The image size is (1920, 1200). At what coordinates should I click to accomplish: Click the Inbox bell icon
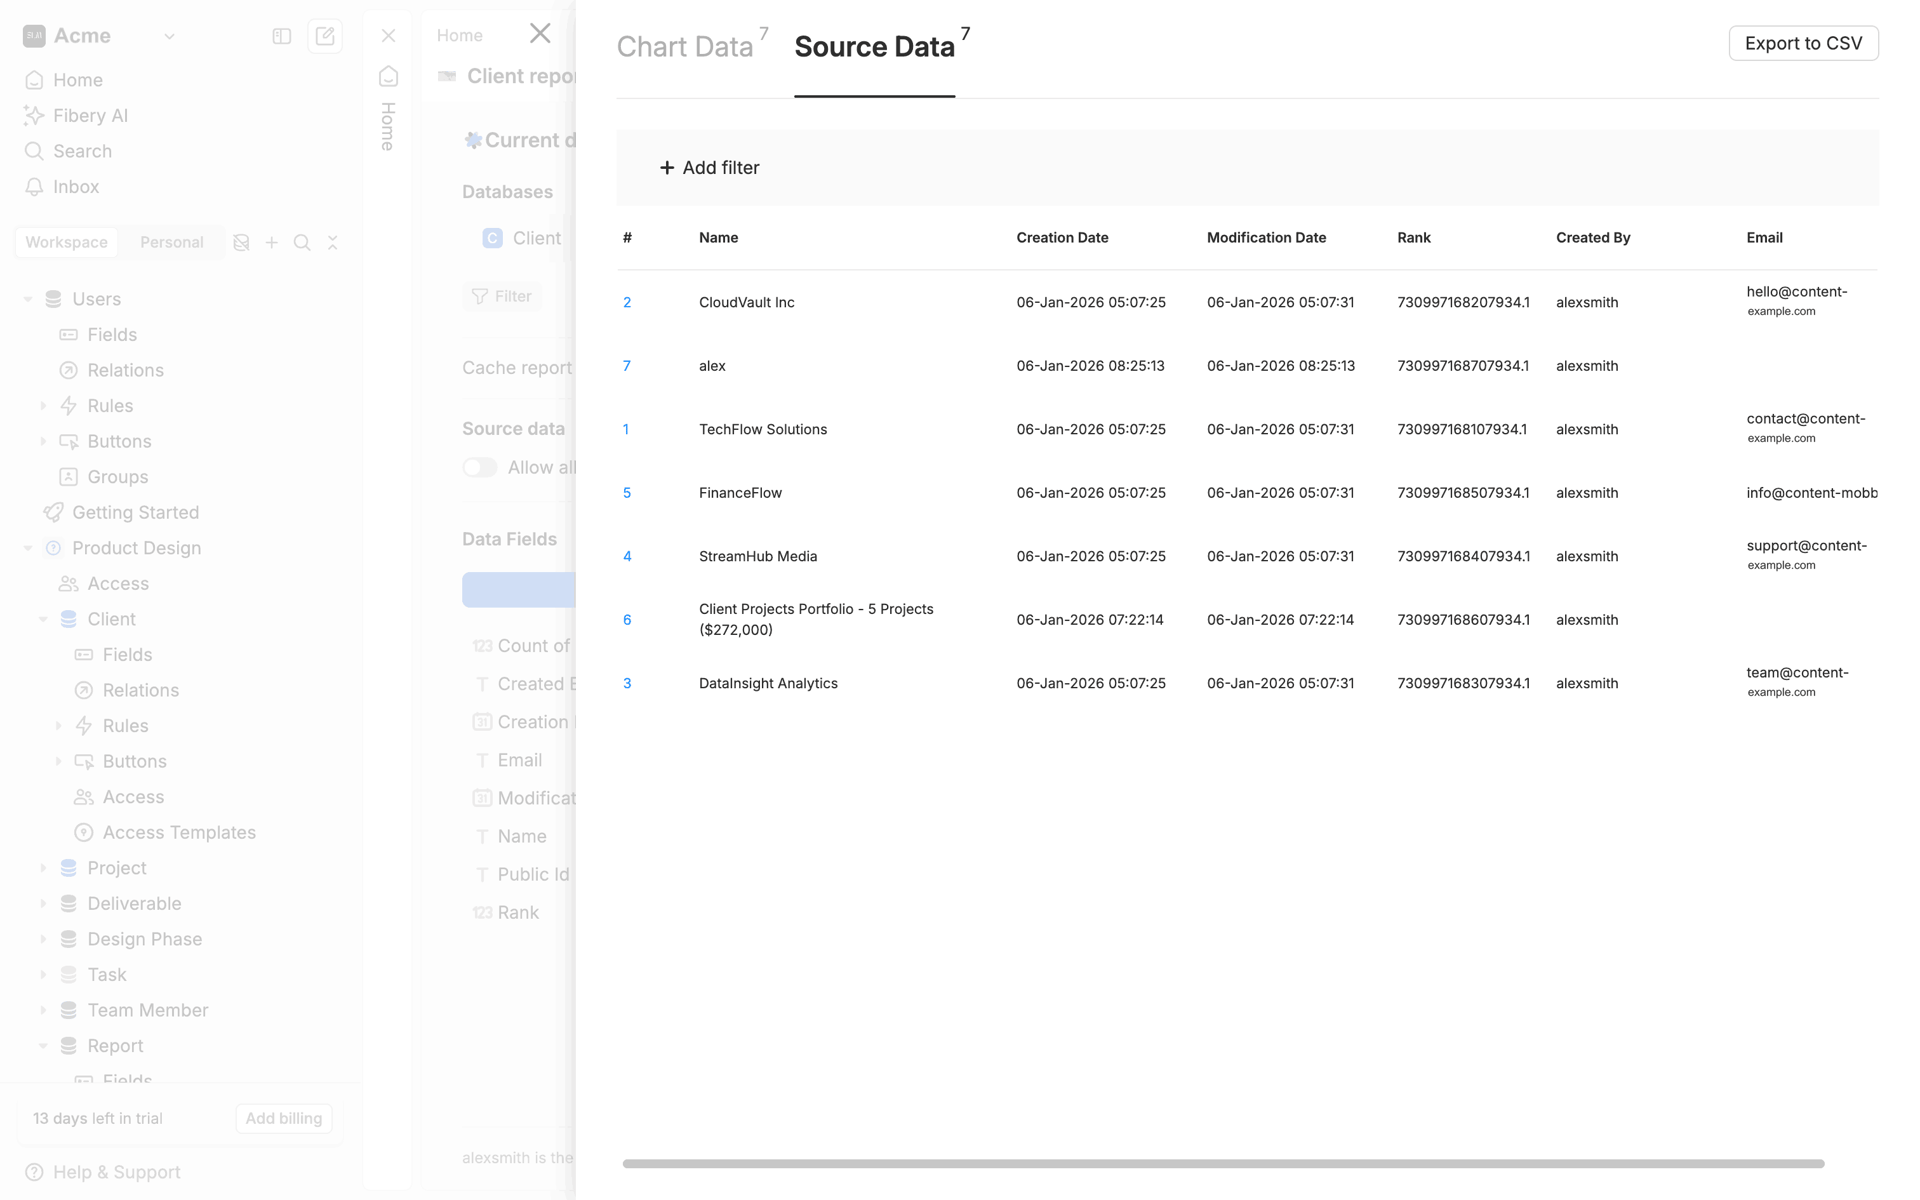pos(34,187)
